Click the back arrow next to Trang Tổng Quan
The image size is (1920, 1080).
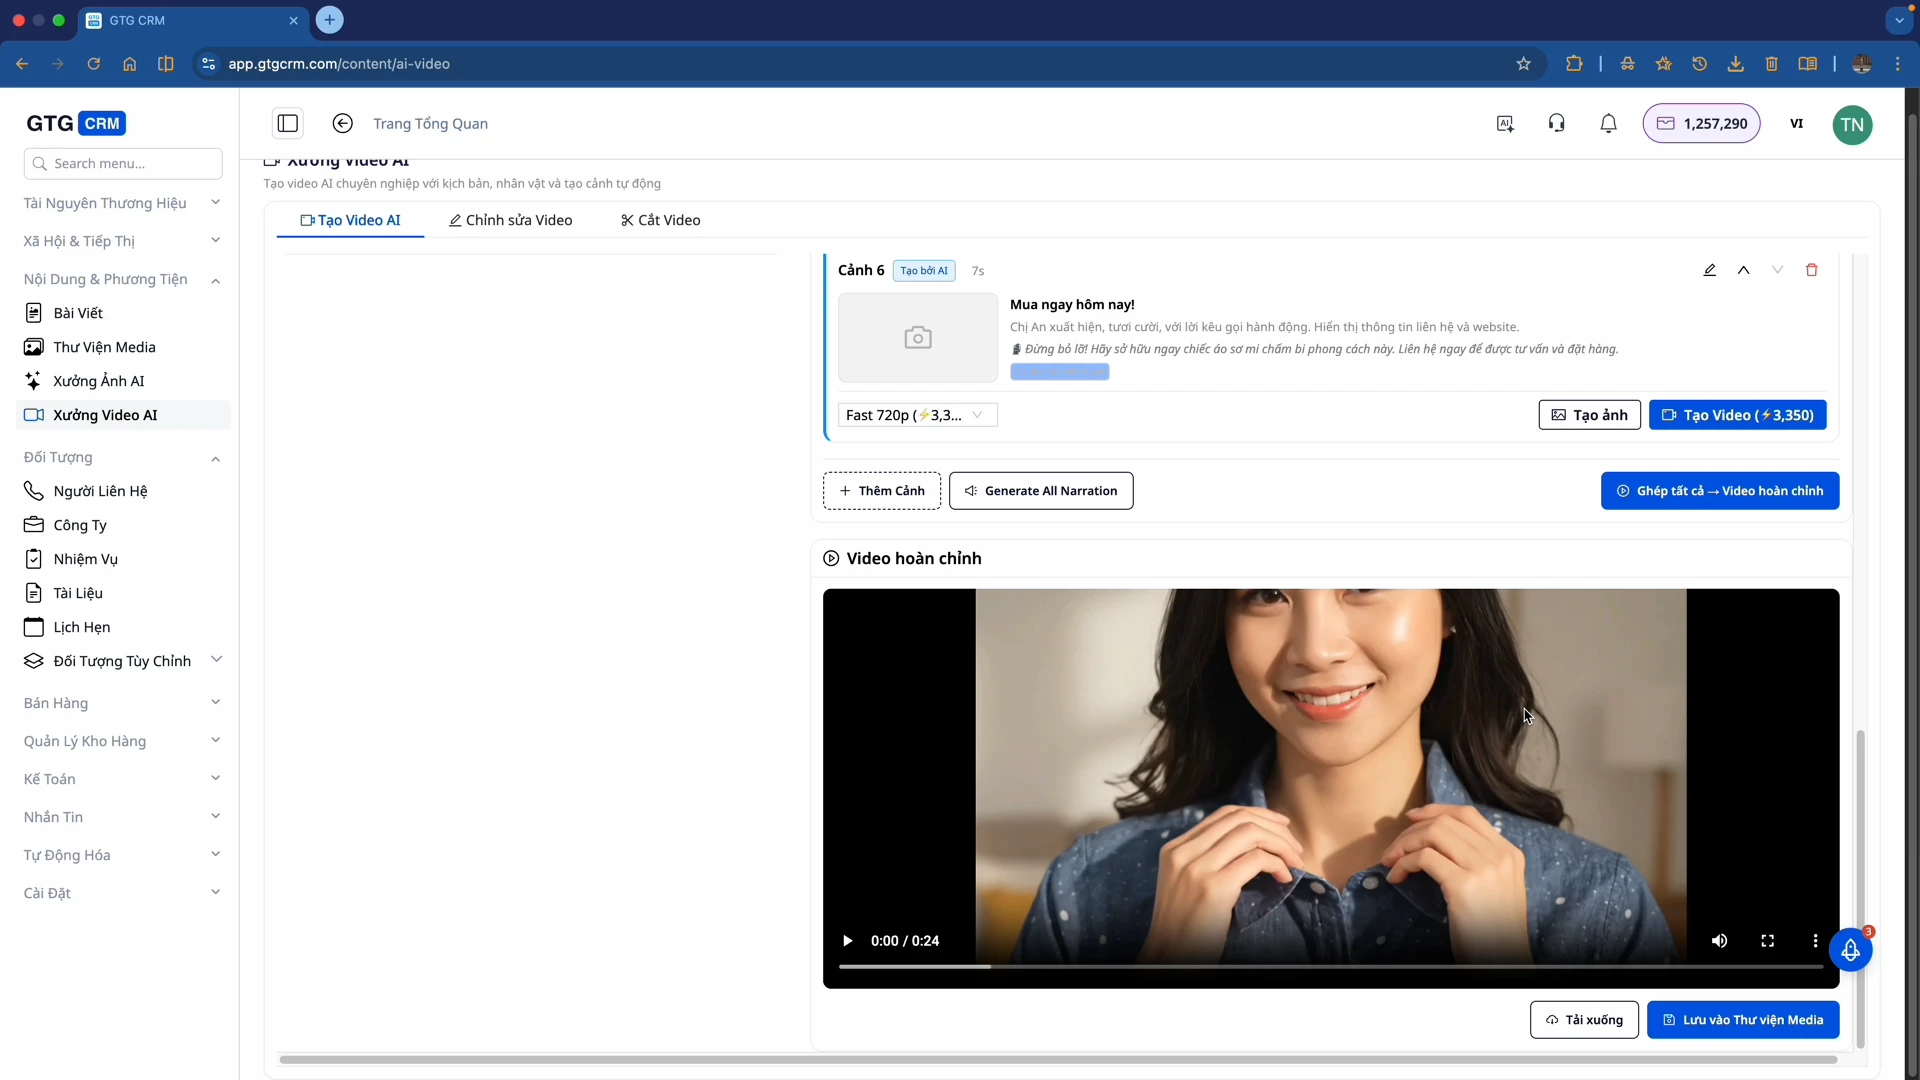pyautogui.click(x=342, y=124)
